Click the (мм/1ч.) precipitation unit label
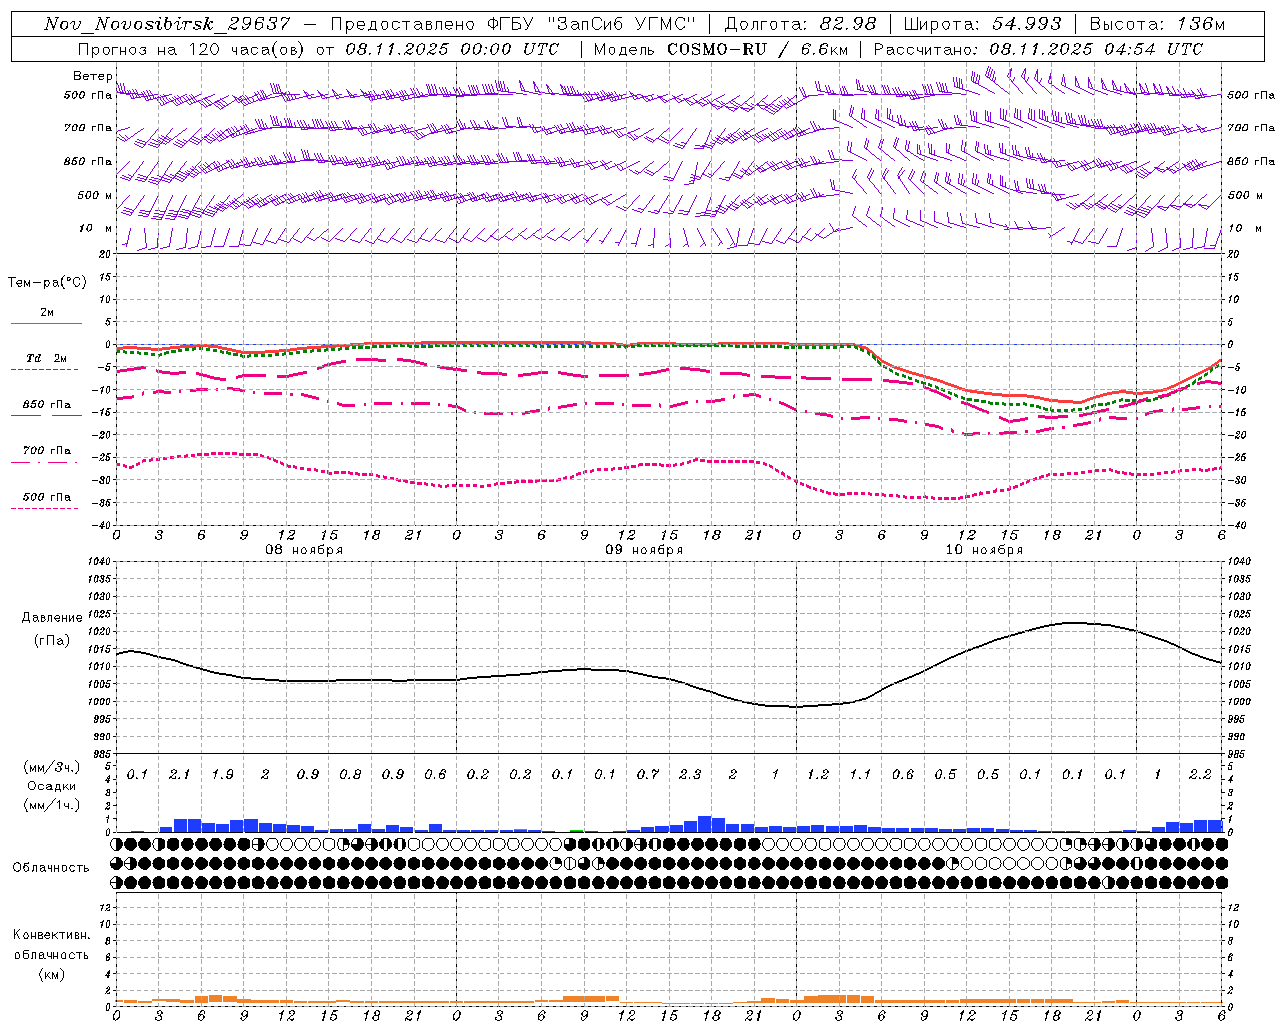 50,805
